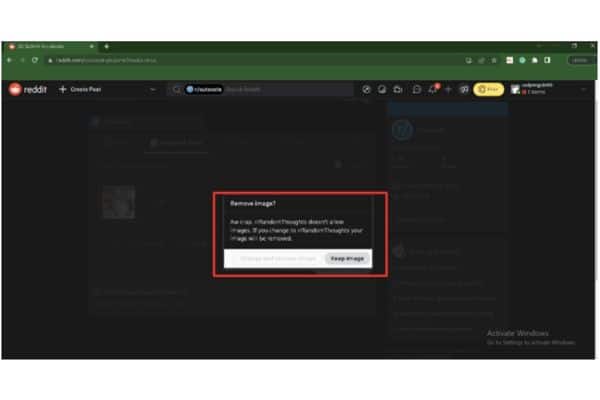This screenshot has height=400, width=600.
Task: Click the browser back arrow
Action: coord(10,60)
